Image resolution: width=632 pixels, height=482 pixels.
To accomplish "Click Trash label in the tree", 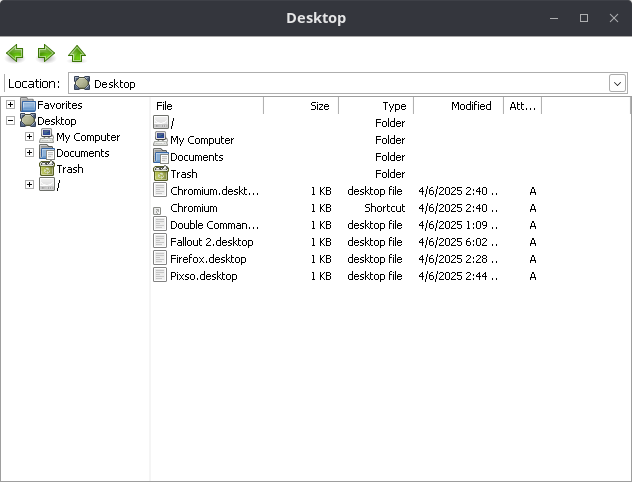I will point(70,169).
